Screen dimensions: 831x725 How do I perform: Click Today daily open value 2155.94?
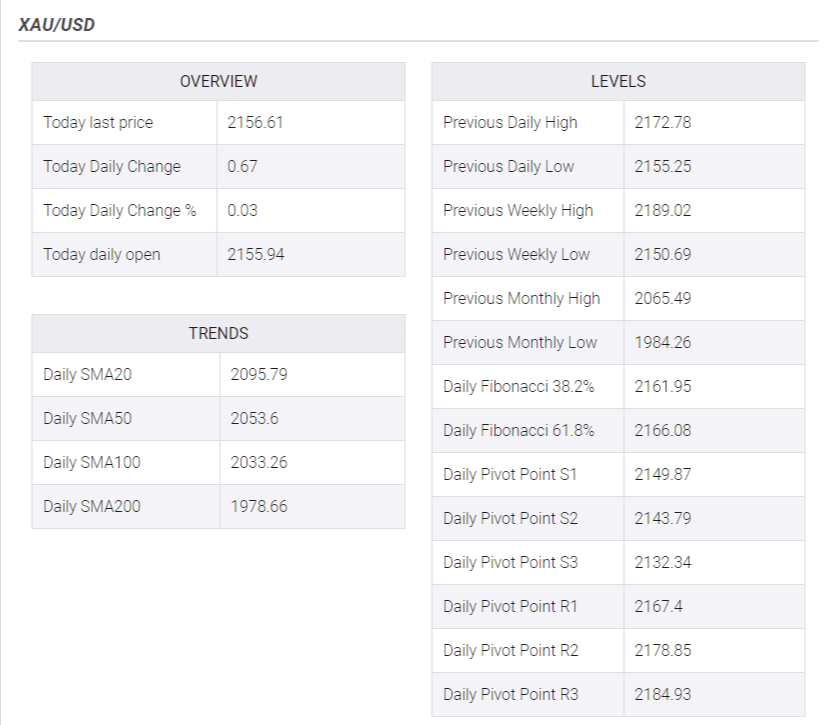(x=256, y=255)
